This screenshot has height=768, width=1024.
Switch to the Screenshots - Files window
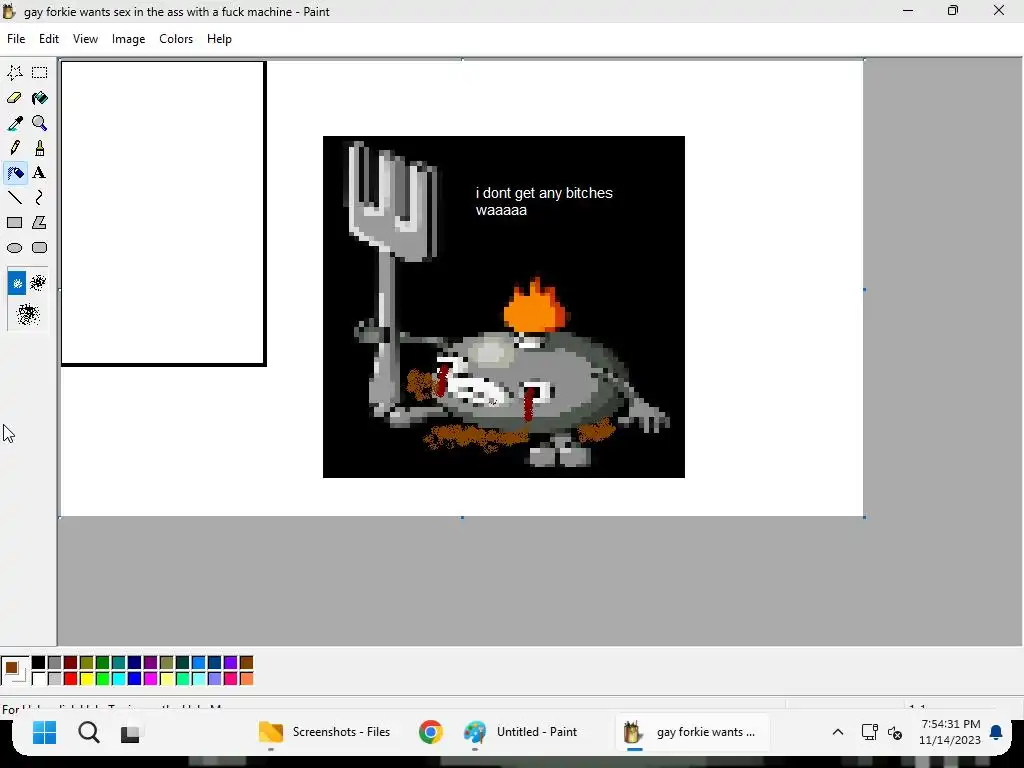pyautogui.click(x=325, y=732)
